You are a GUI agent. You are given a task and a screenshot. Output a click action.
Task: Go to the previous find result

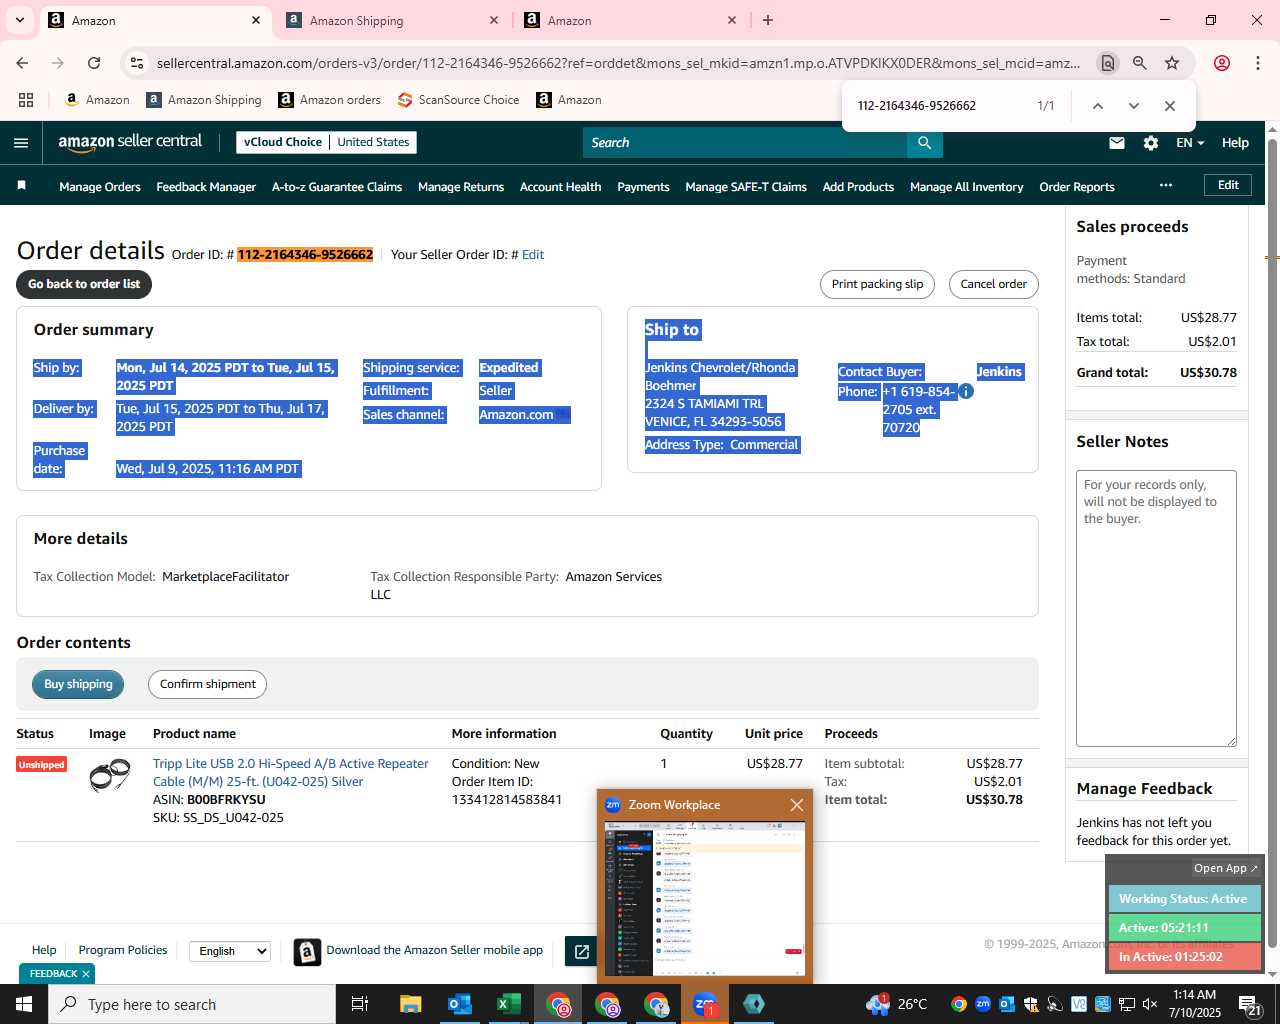tap(1098, 106)
